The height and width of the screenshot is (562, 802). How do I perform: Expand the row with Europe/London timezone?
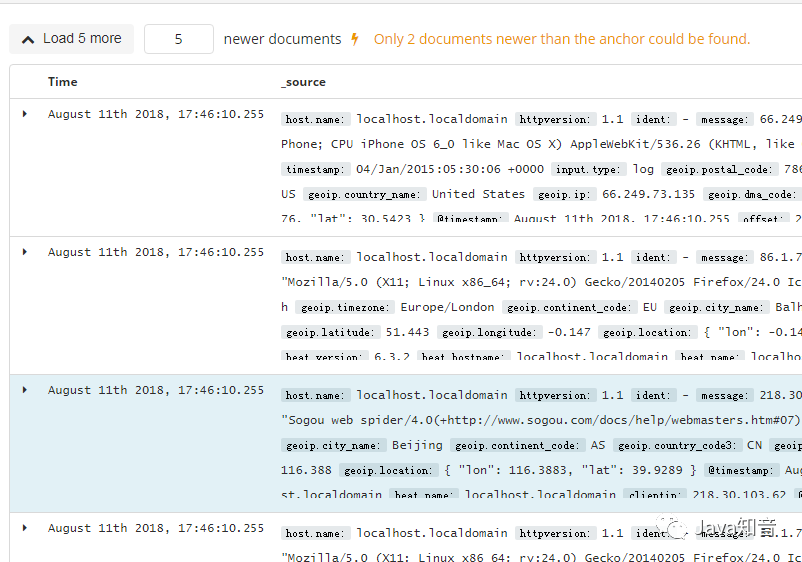pos(25,252)
